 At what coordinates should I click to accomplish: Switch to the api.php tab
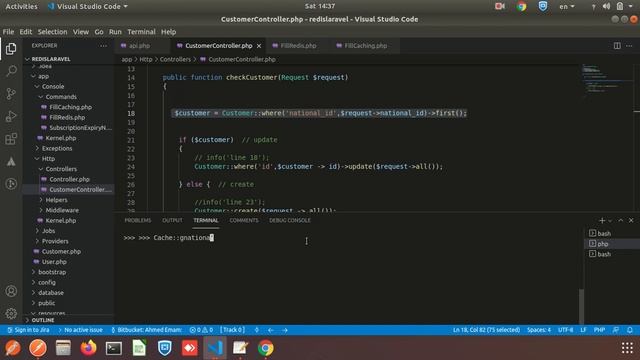tap(140, 46)
